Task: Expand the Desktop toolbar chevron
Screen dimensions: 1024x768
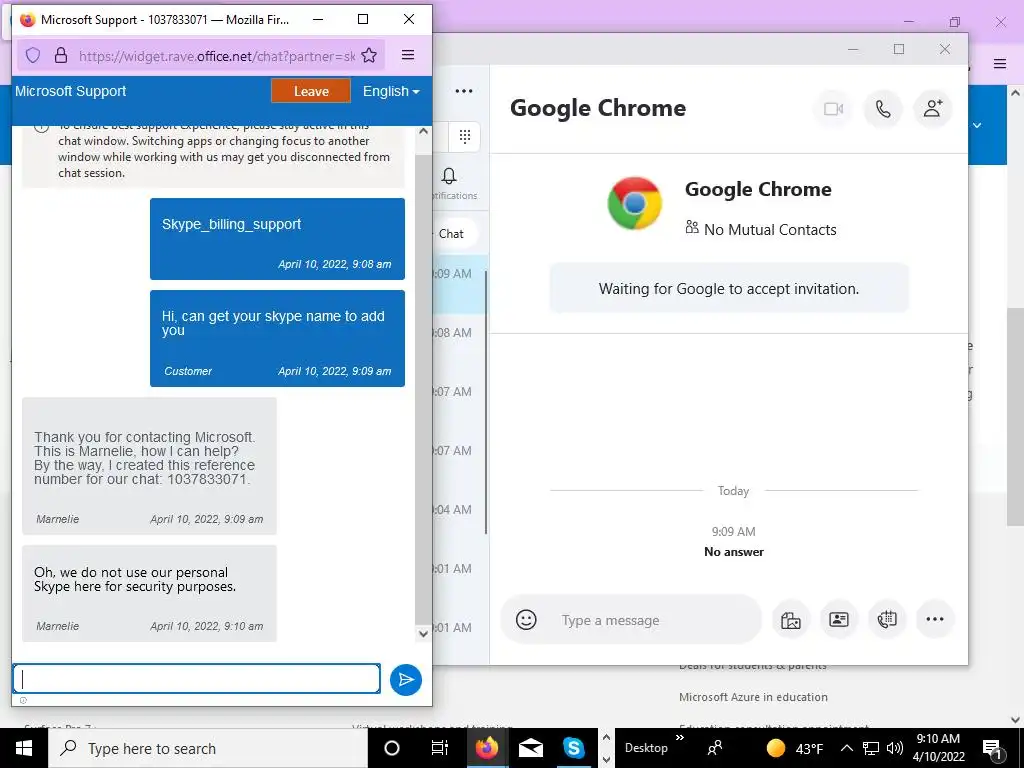Action: (x=680, y=738)
